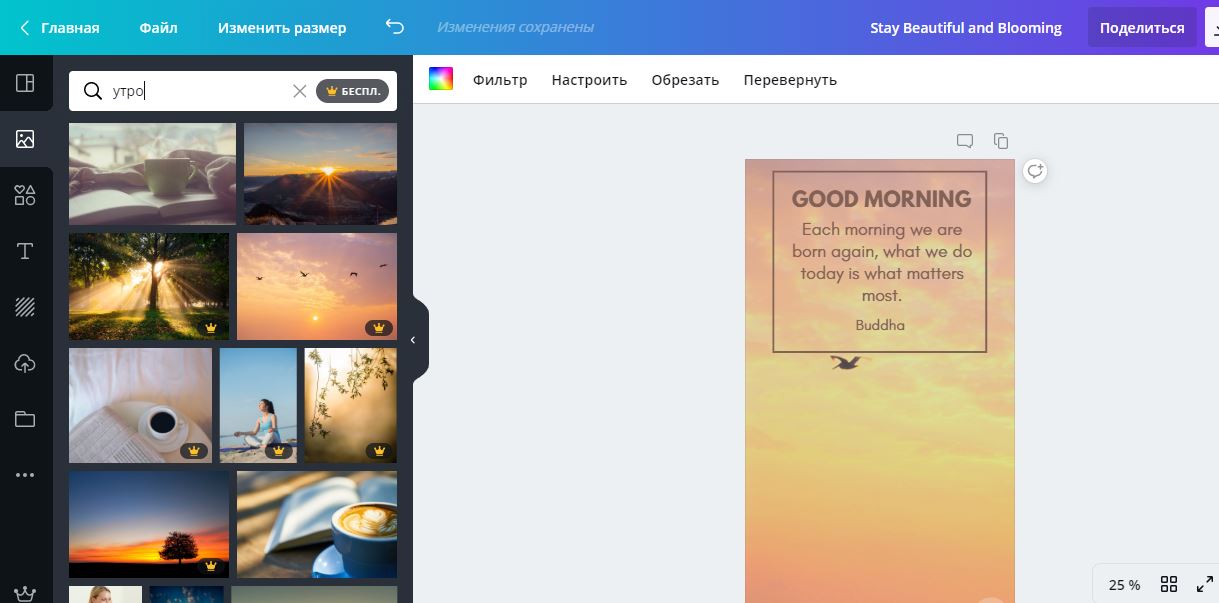Image resolution: width=1219 pixels, height=603 pixels.
Task: Open the Photos panel in sidebar
Action: (25, 139)
